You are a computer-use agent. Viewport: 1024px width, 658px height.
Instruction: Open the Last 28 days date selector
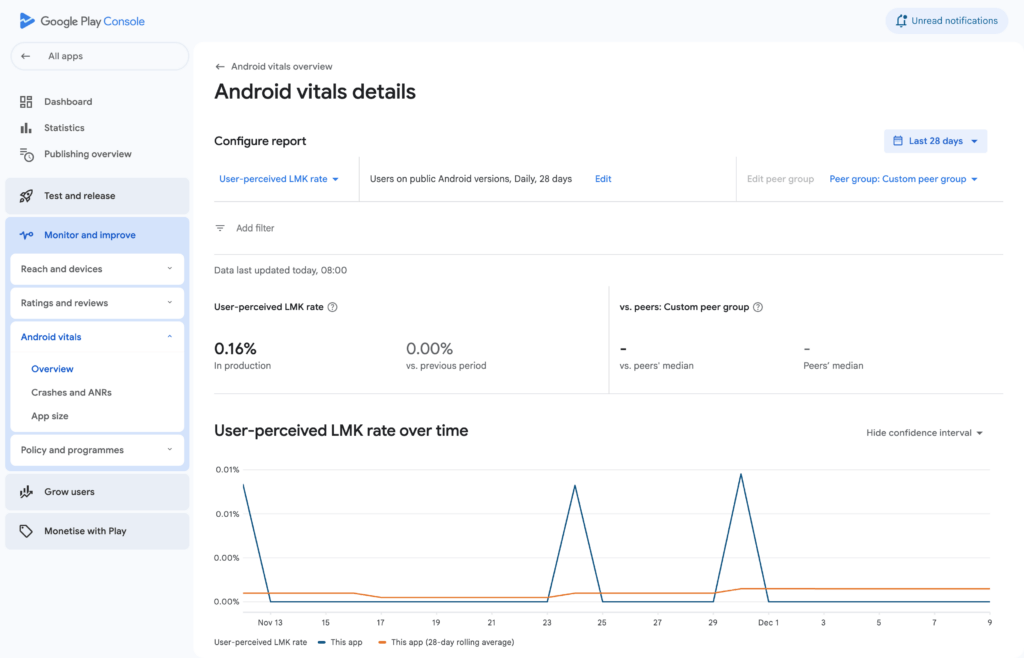coord(935,141)
